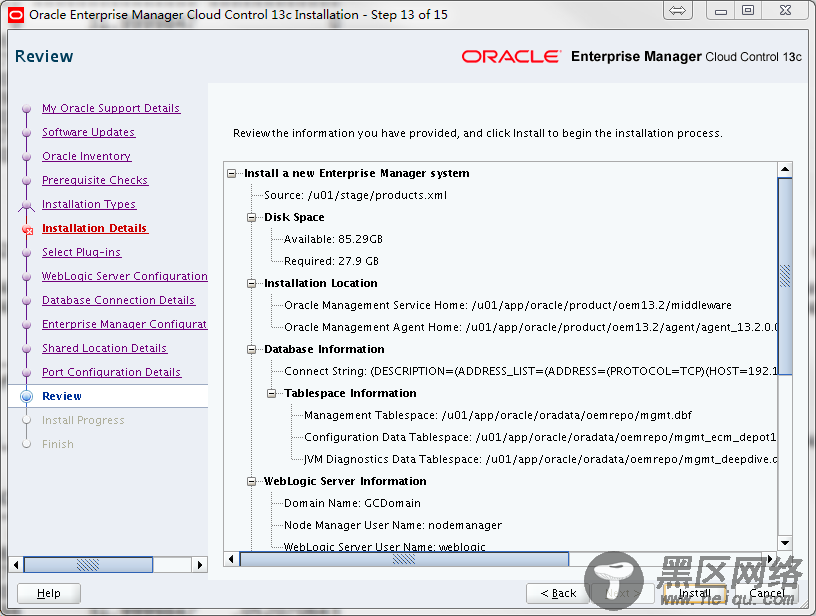
Task: Collapse the WebLogic Server Information node
Action: click(x=252, y=482)
